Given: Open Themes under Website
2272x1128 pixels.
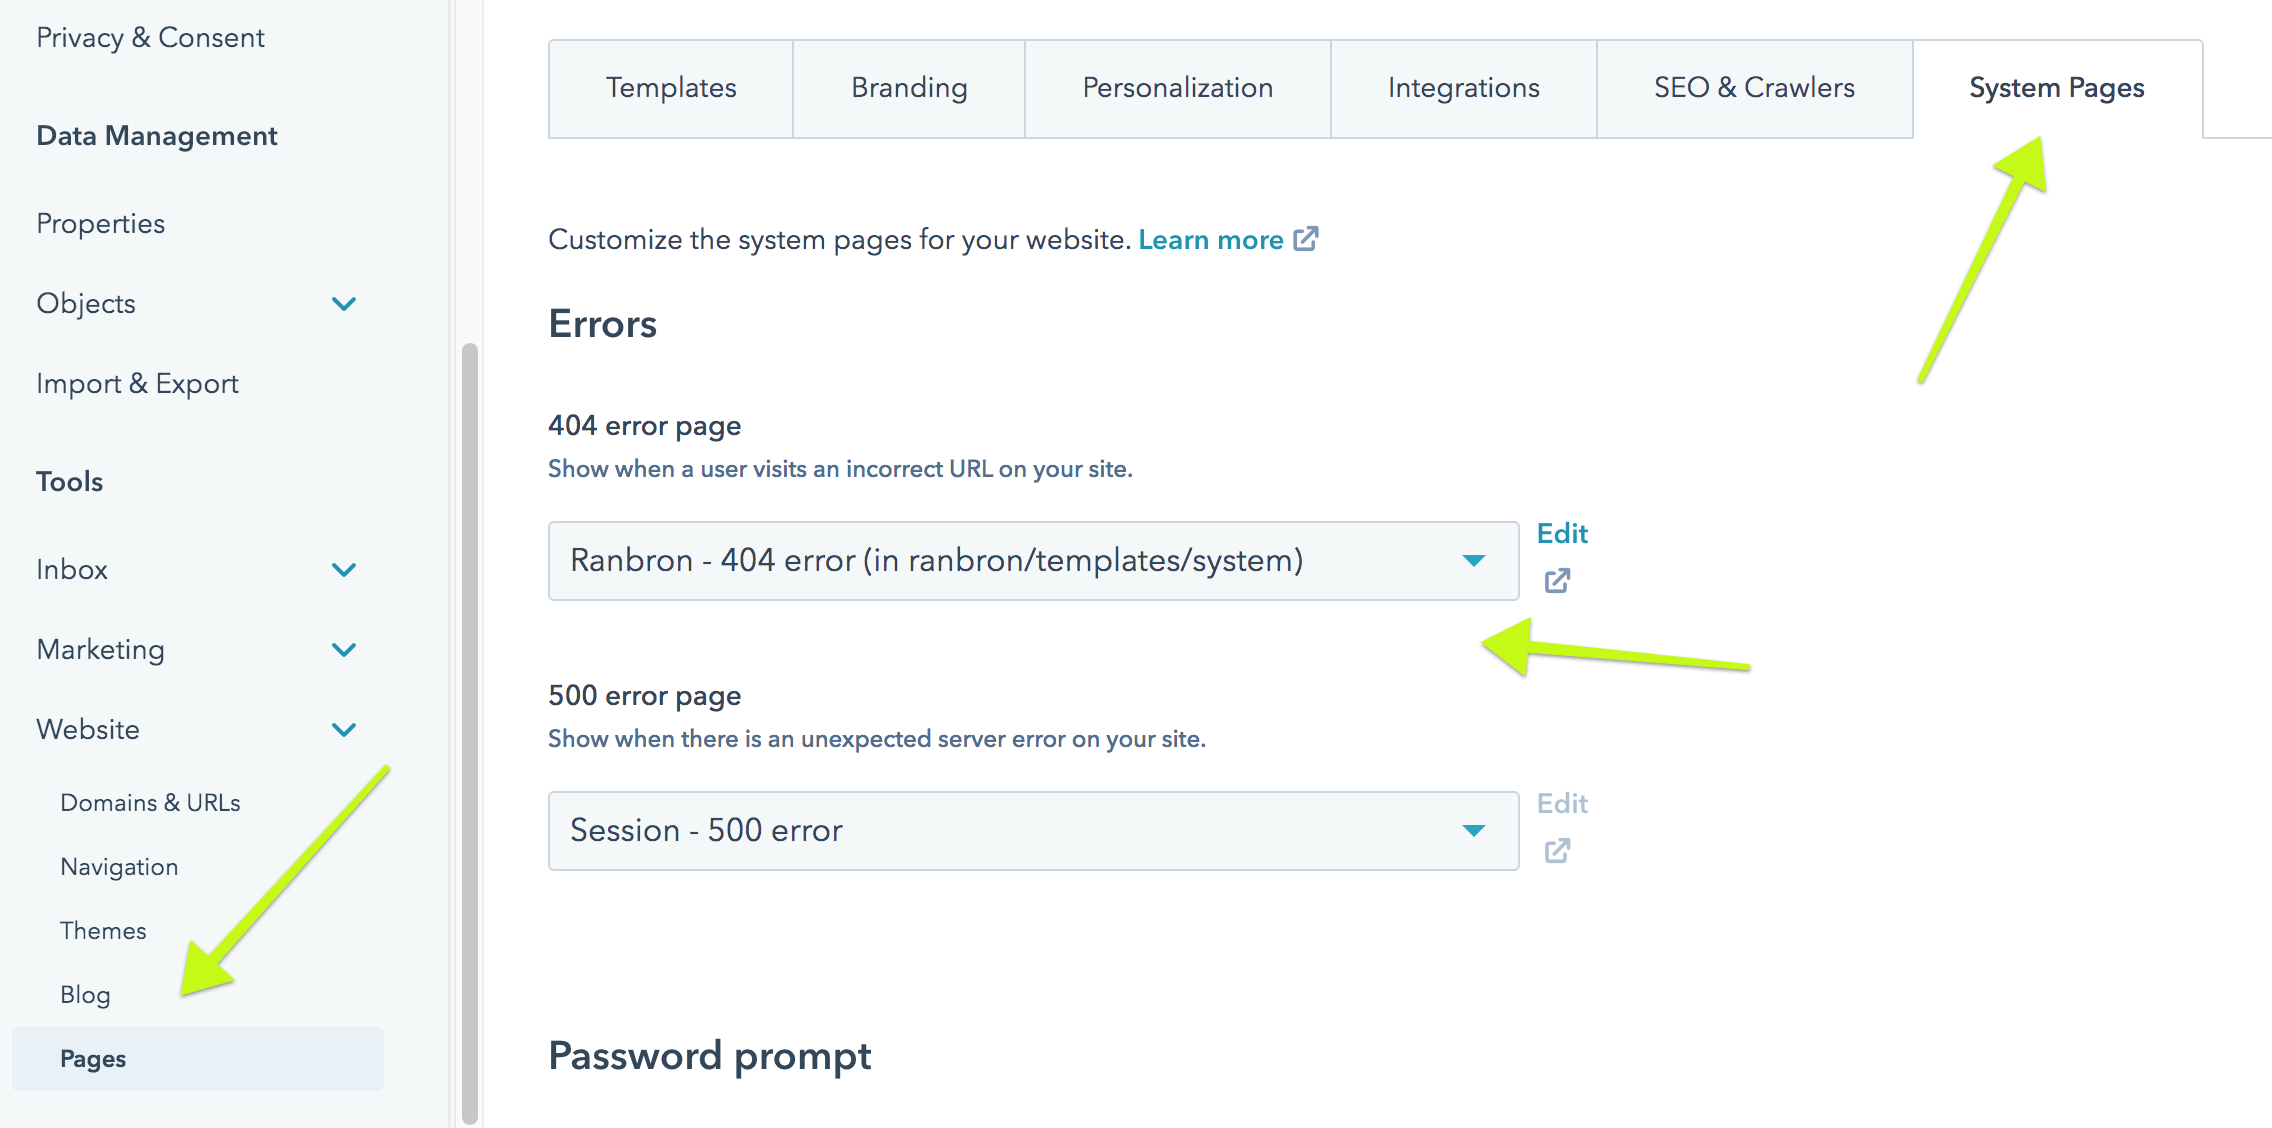Looking at the screenshot, I should coord(103,931).
